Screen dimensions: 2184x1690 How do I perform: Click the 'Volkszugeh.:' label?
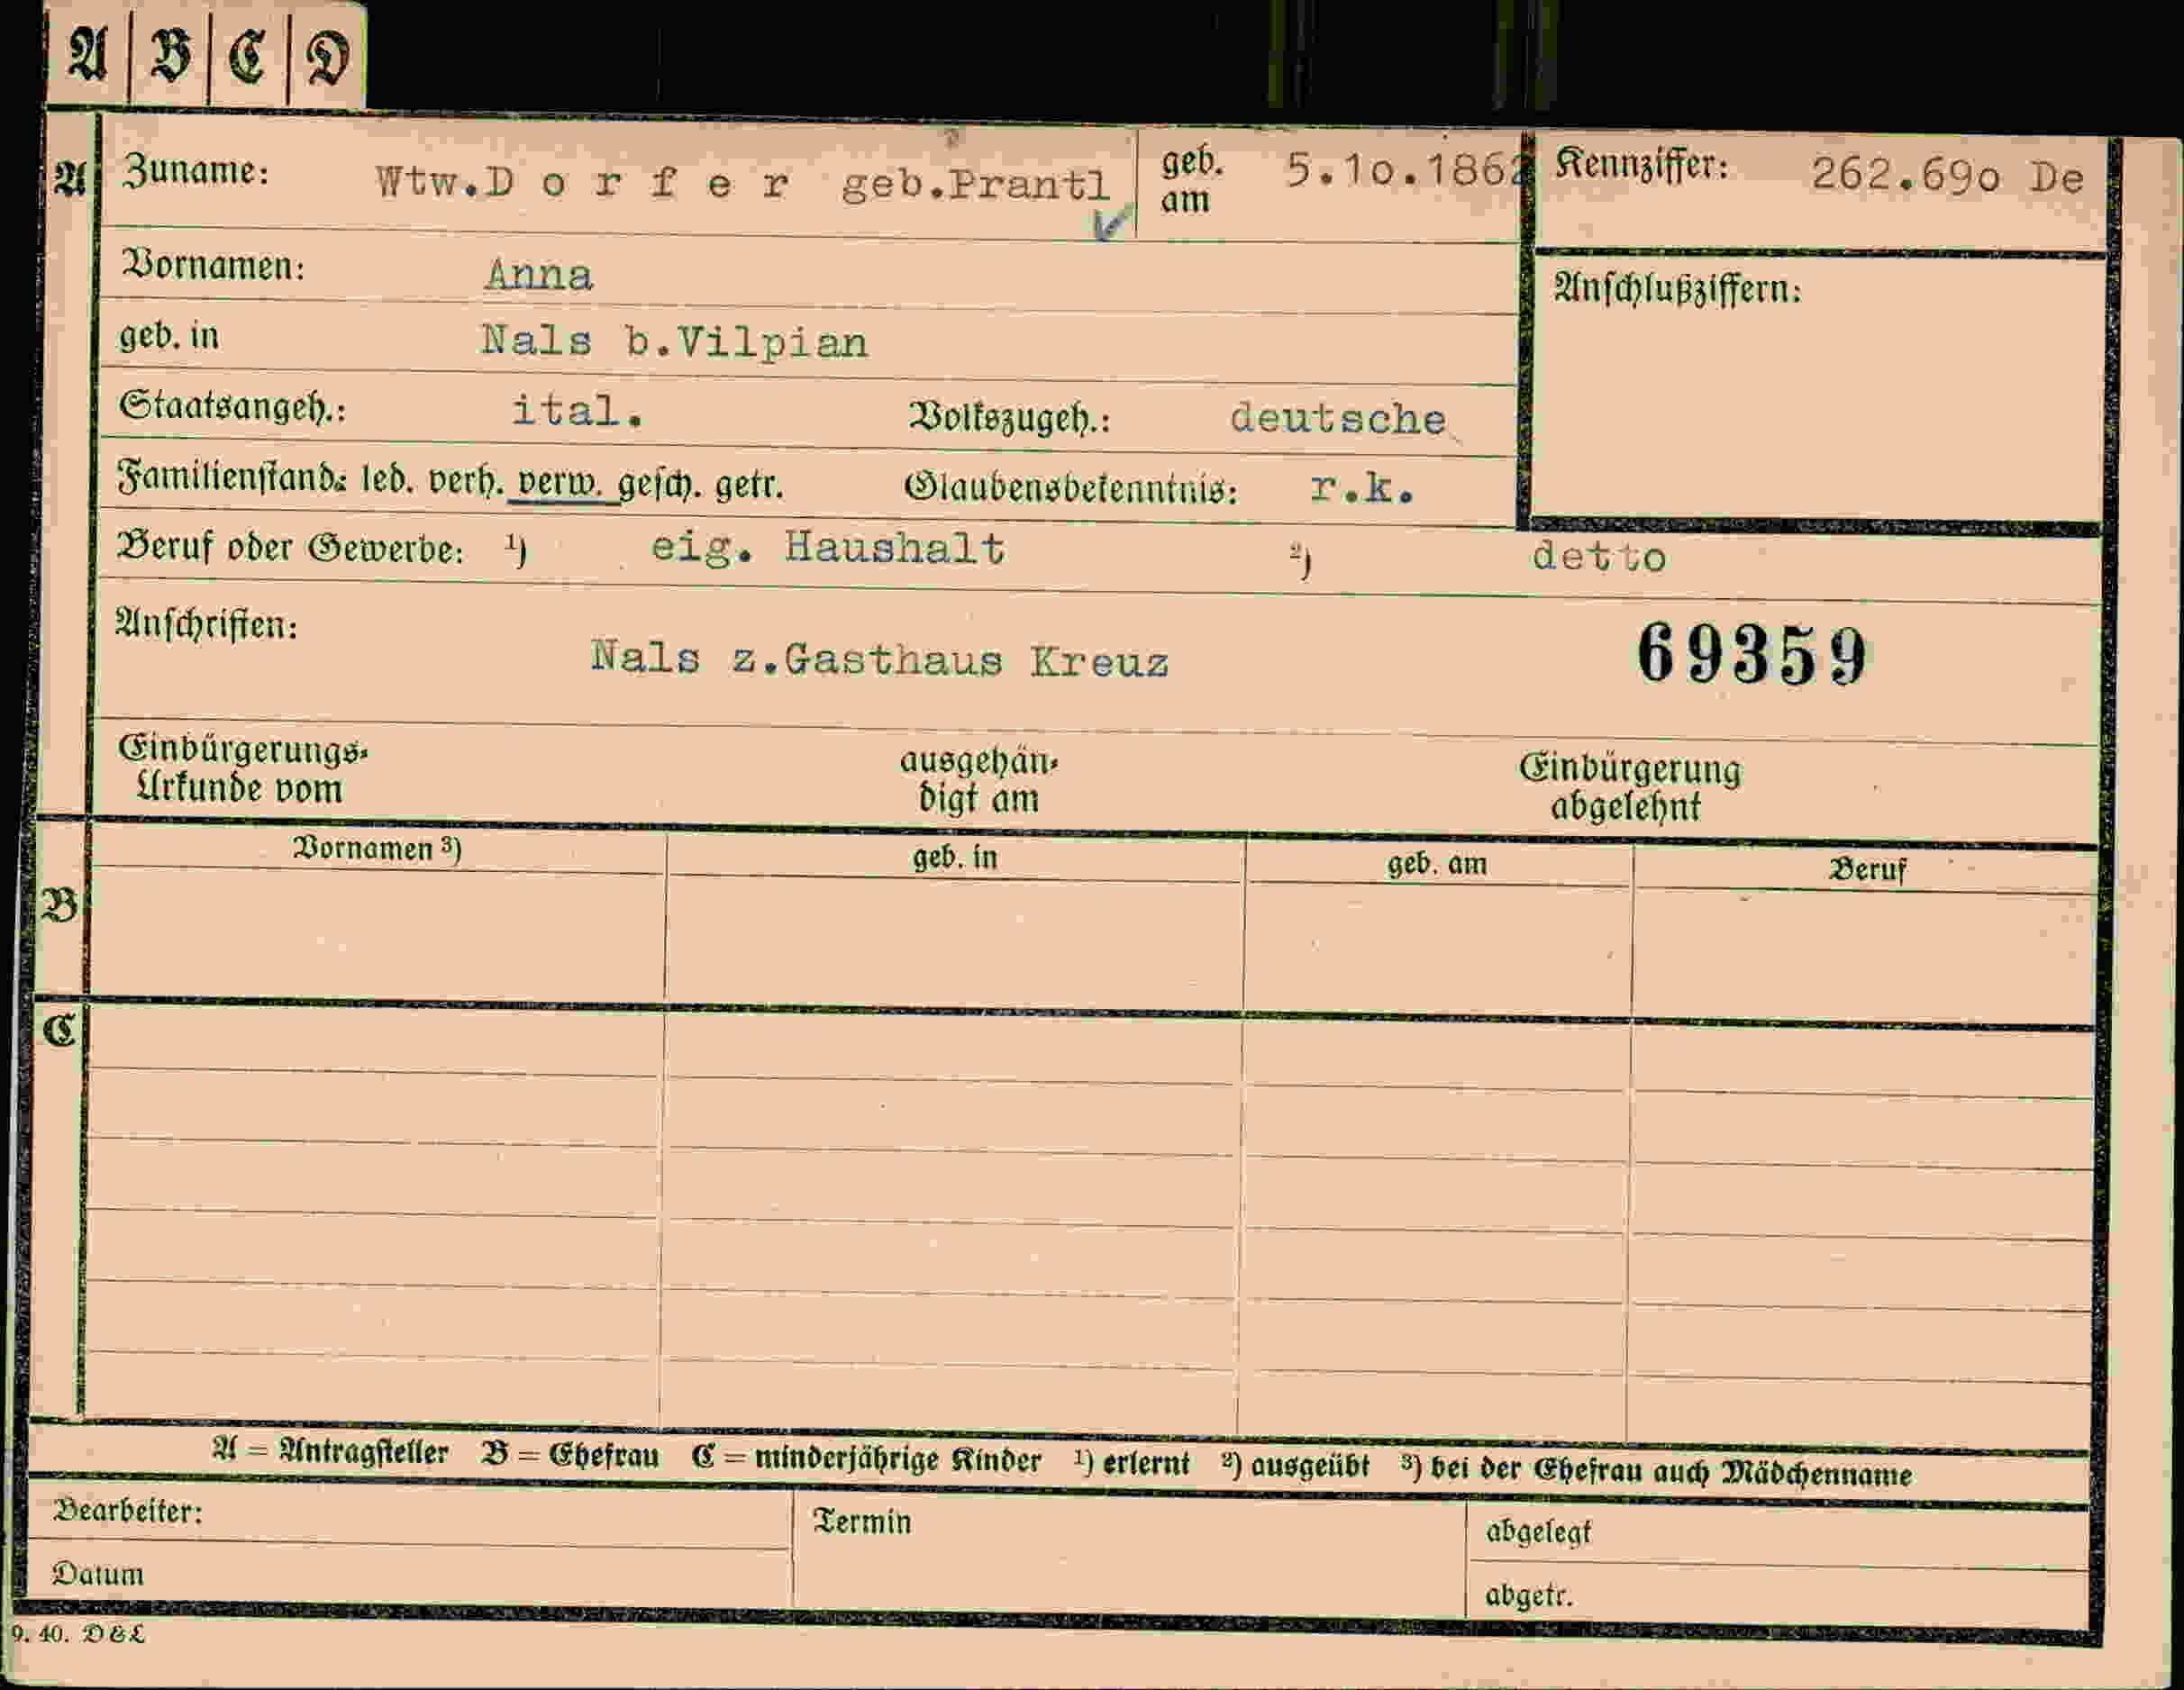[x=1010, y=417]
